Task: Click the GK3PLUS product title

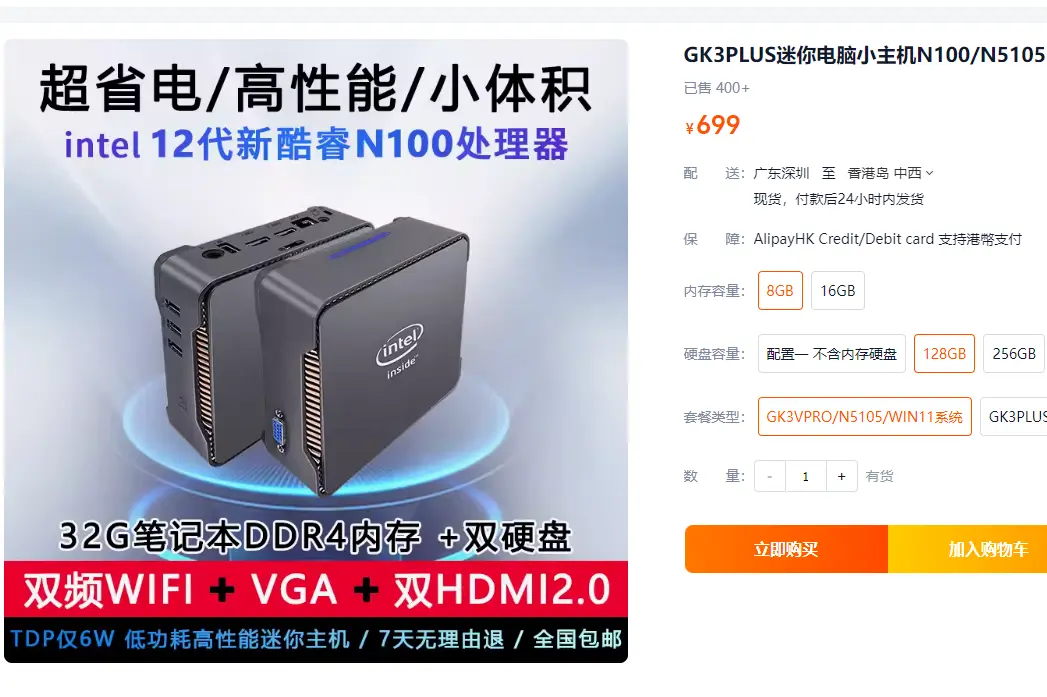Action: pos(865,55)
